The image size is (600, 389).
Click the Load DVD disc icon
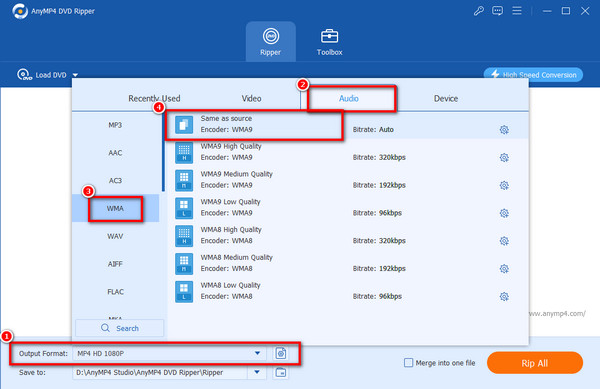coord(24,75)
